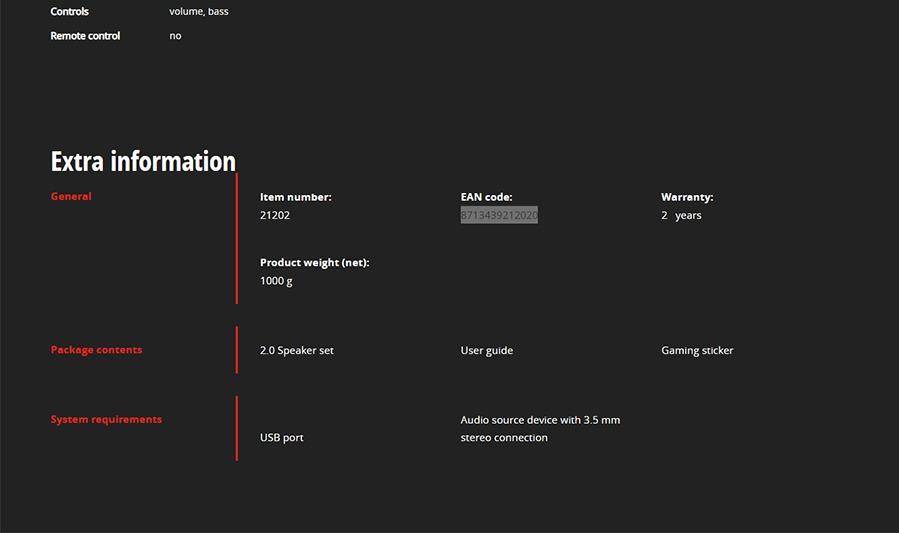Select the red 'General' section label
899x533 pixels.
[71, 196]
